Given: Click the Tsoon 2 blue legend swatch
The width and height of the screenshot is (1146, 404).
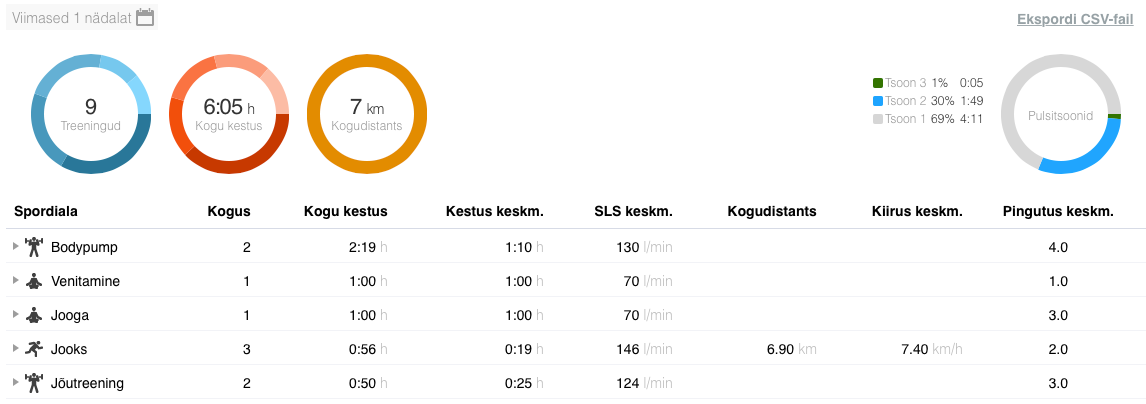Looking at the screenshot, I should pyautogui.click(x=878, y=101).
